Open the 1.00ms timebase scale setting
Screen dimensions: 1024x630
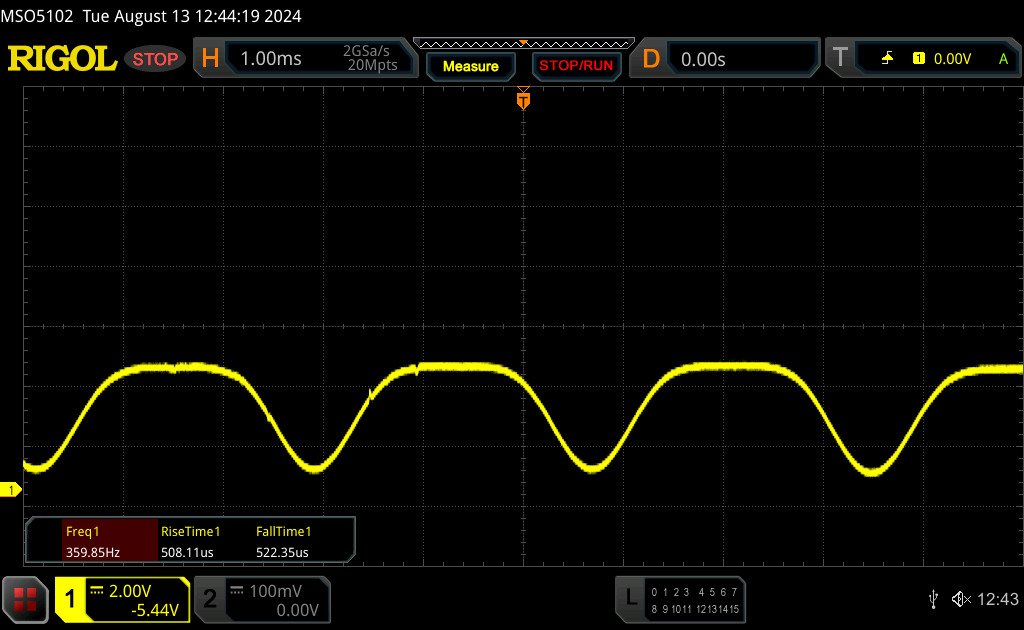(271, 59)
